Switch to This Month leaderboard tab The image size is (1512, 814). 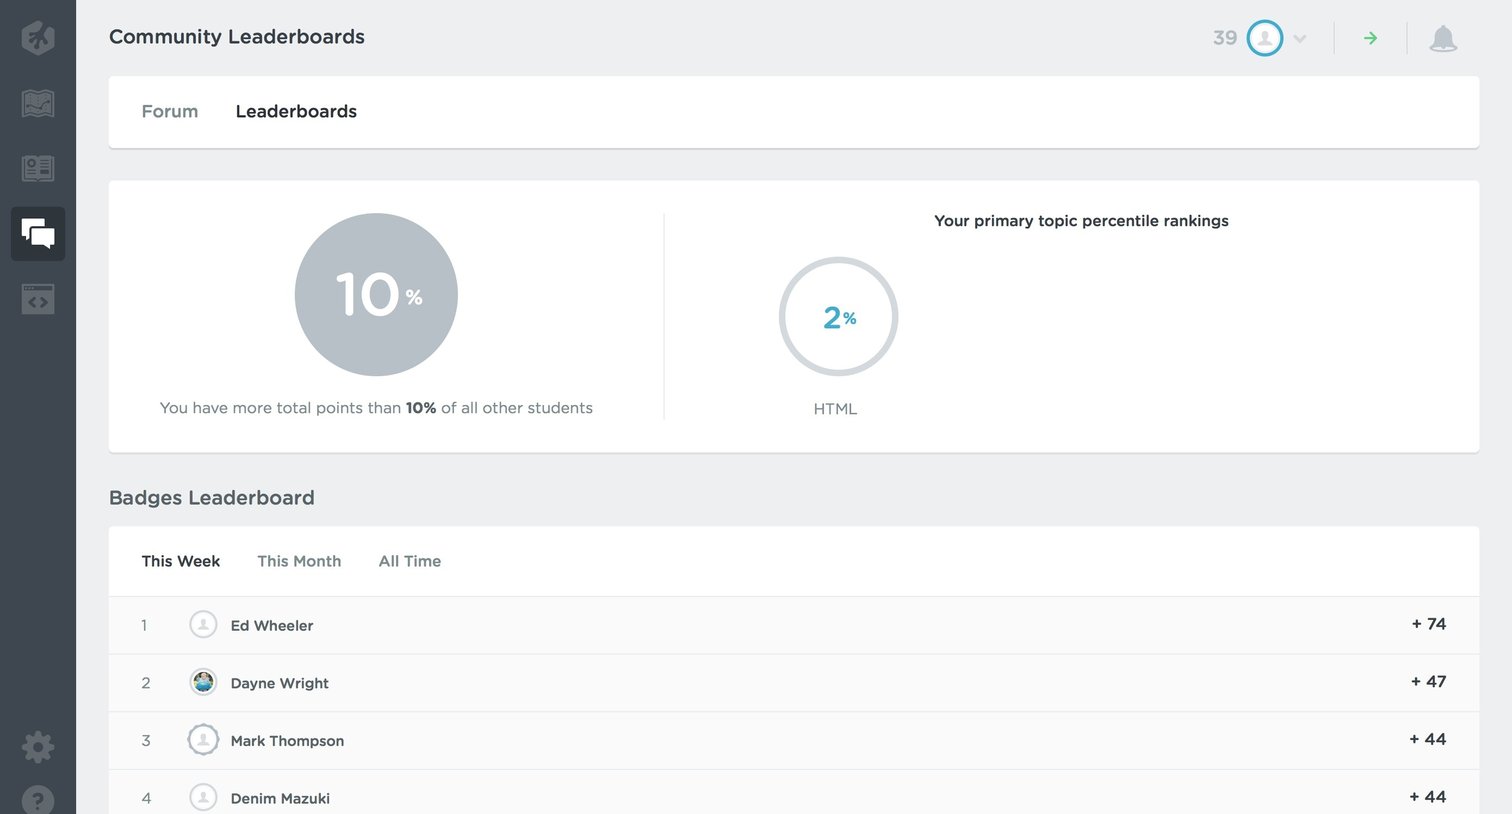299,561
